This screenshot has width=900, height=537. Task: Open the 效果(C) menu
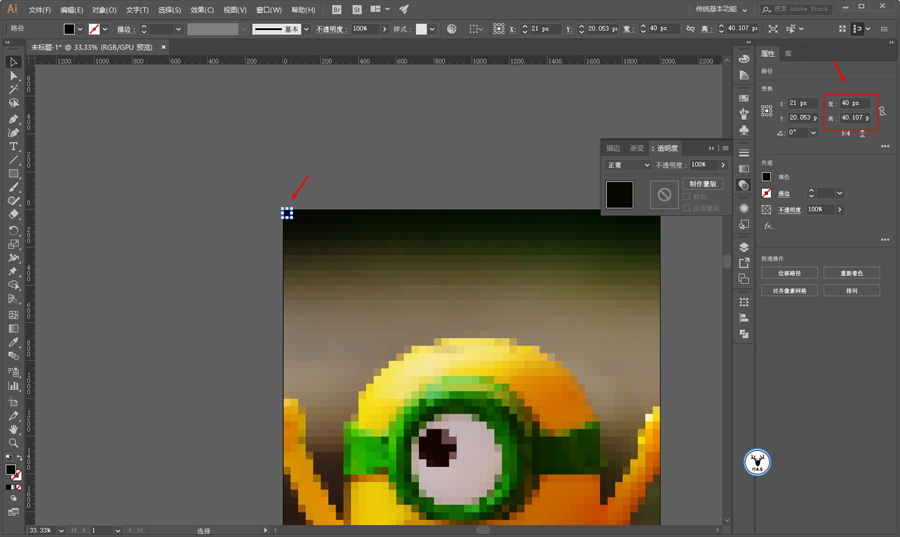(202, 9)
